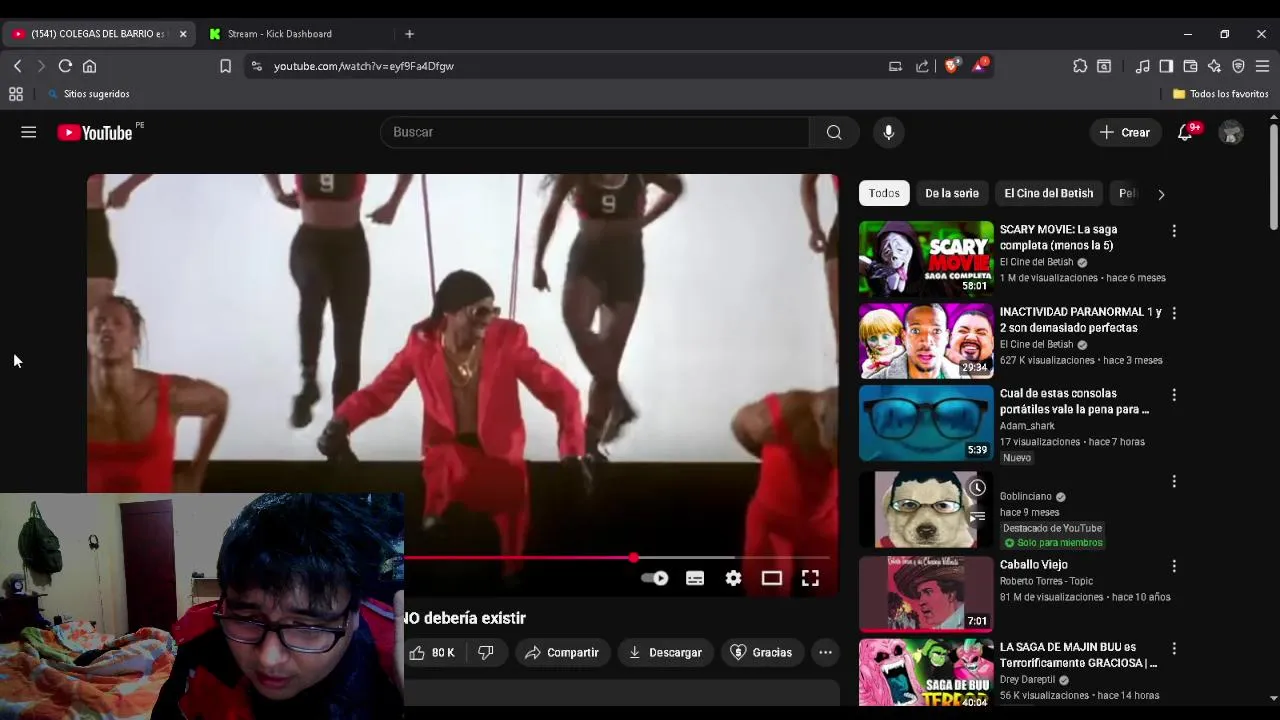This screenshot has width=1280, height=720.
Task: Open the player settings gear
Action: [x=733, y=578]
